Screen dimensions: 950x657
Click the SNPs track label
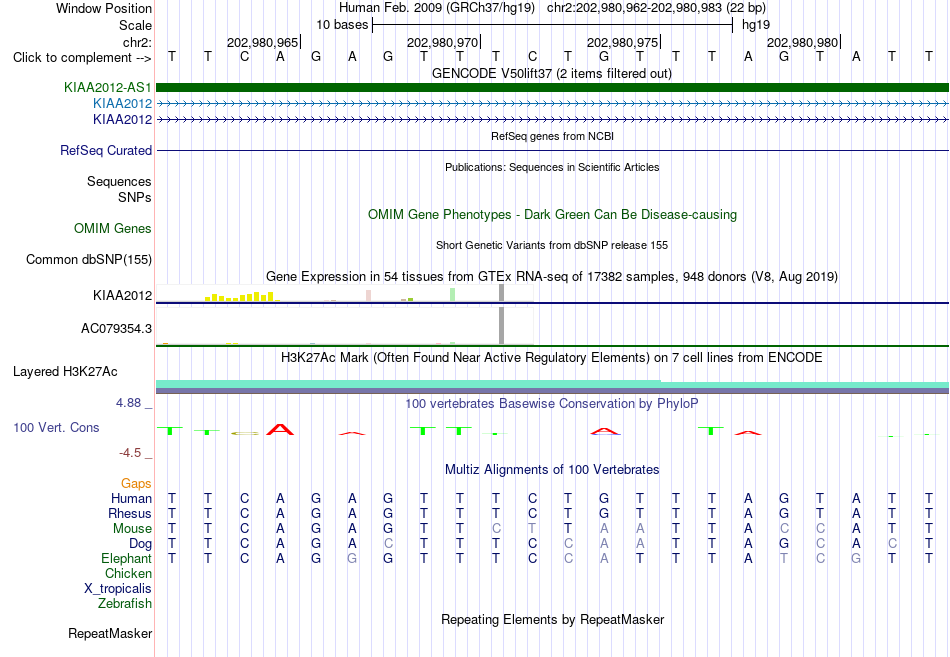click(135, 197)
